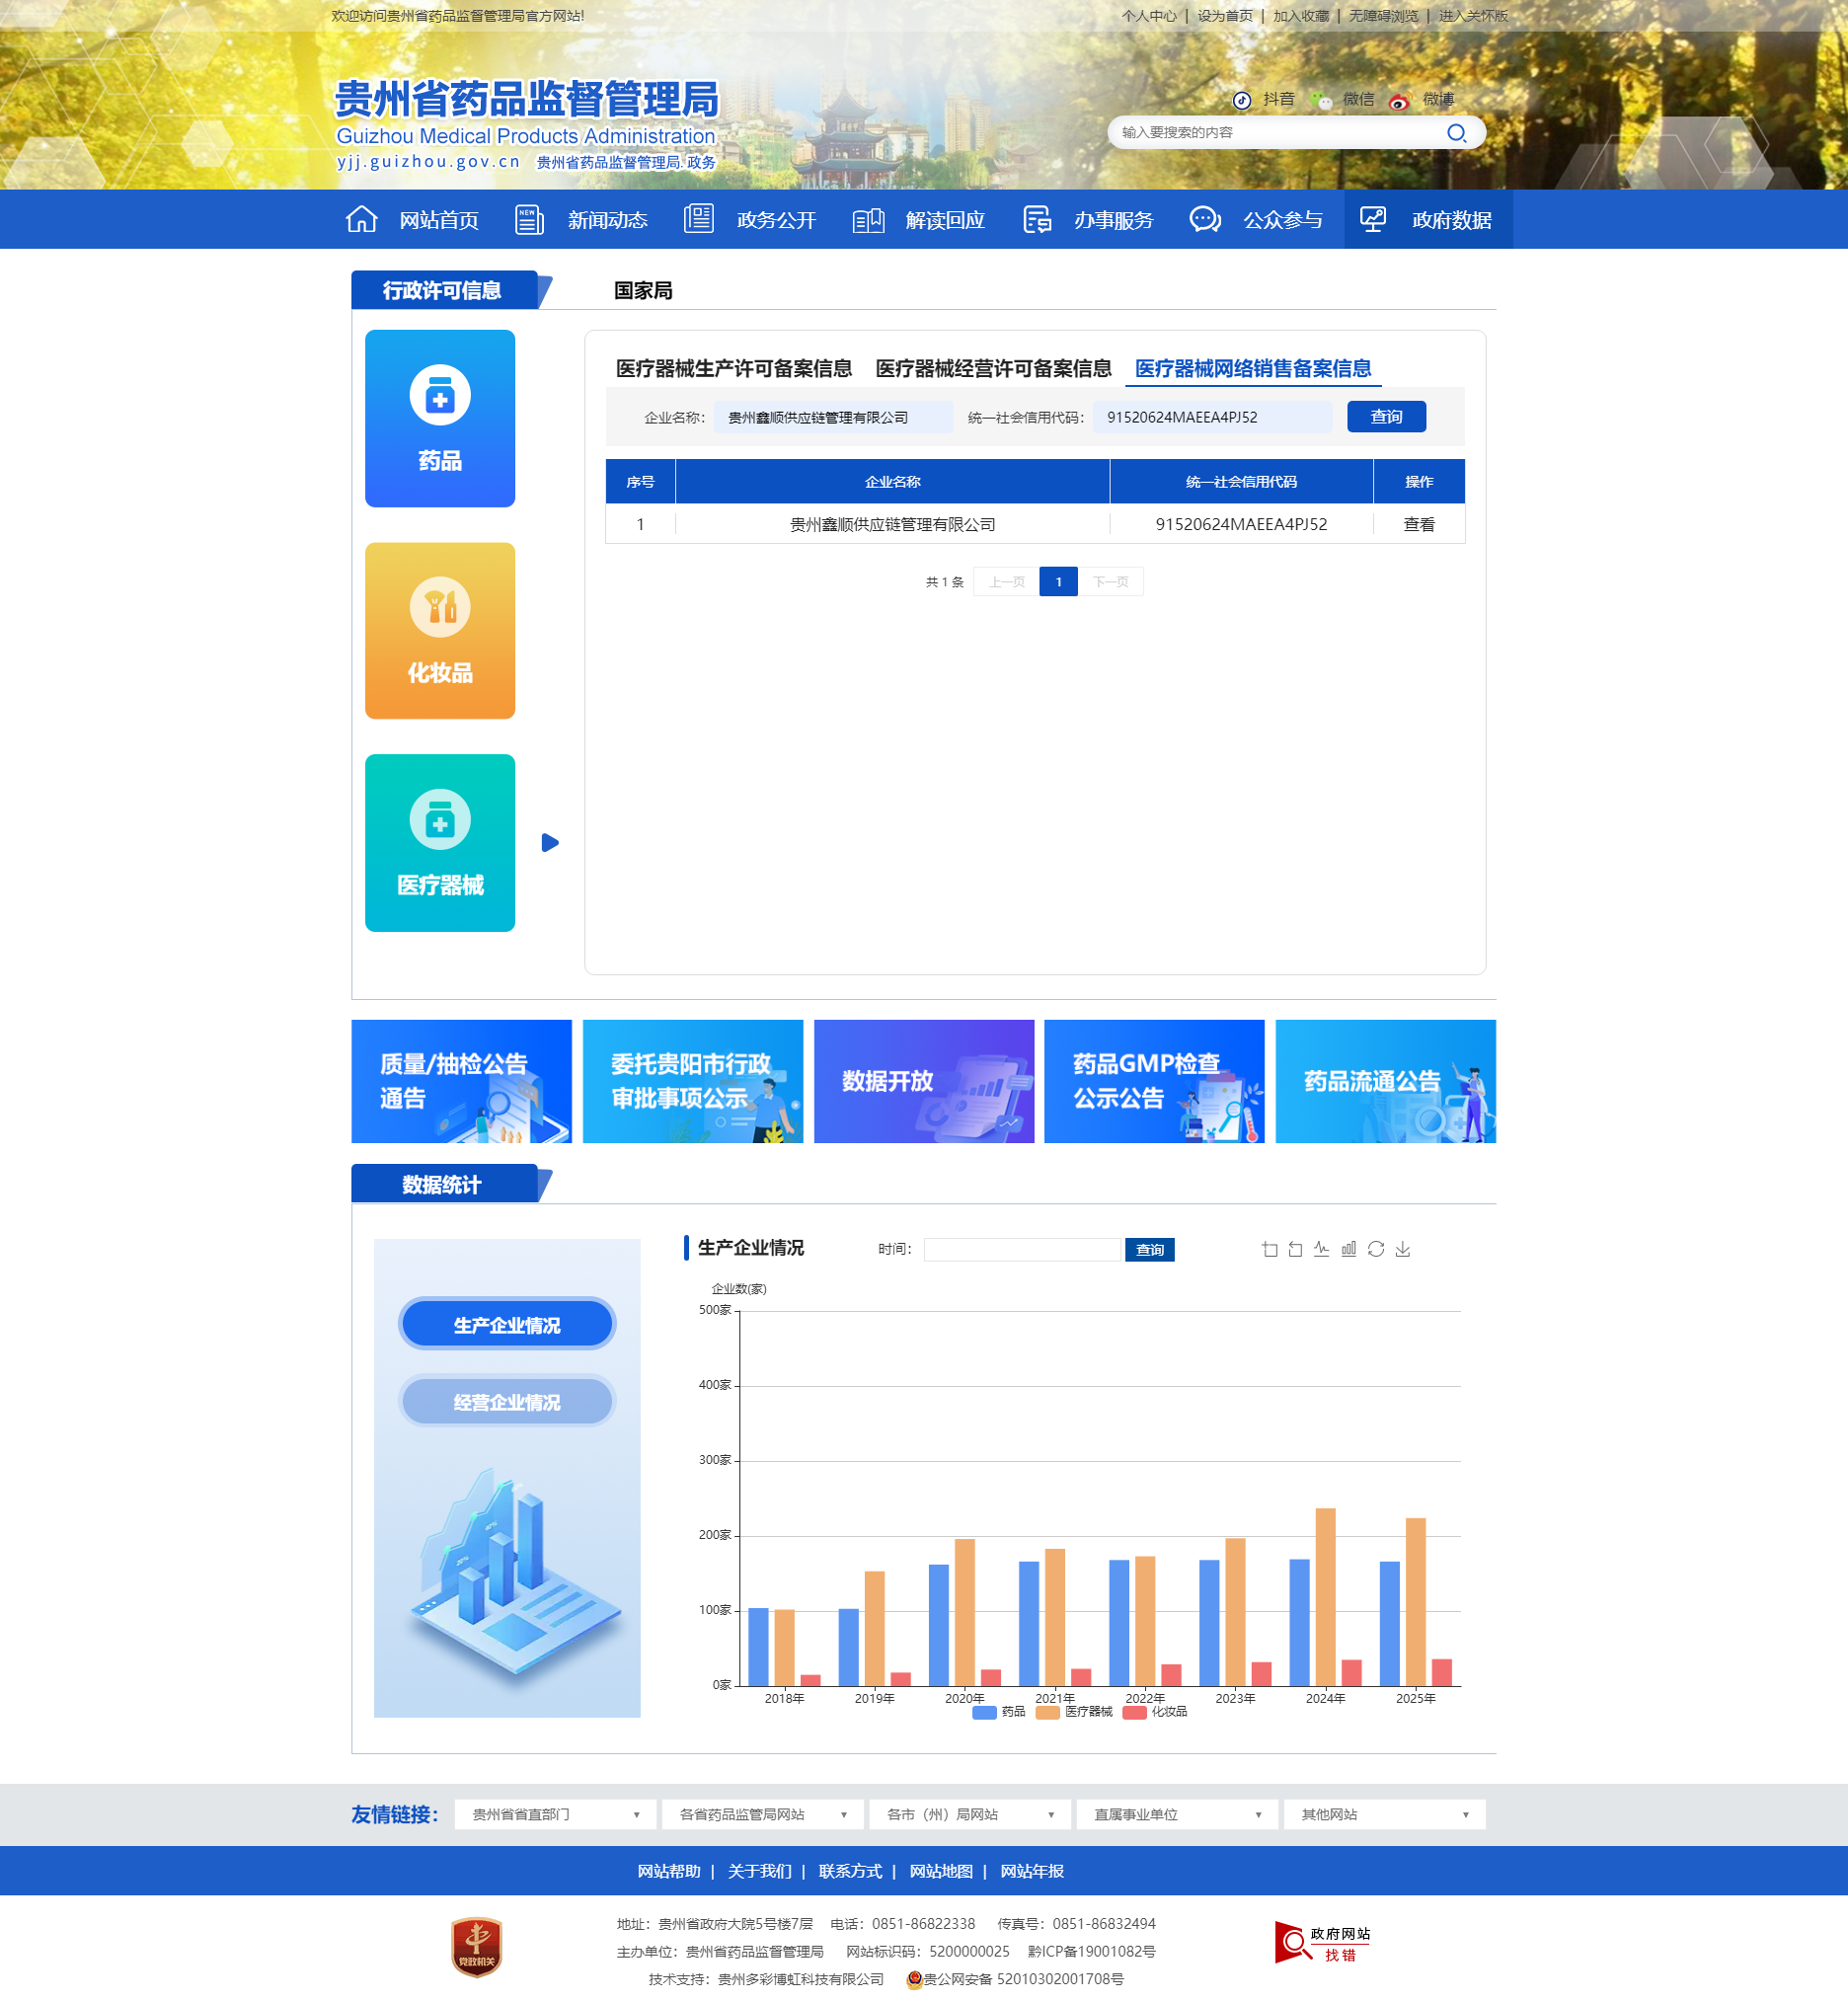This screenshot has width=1848, height=2001.
Task: Switch chart to bar view icon
Action: 1349,1249
